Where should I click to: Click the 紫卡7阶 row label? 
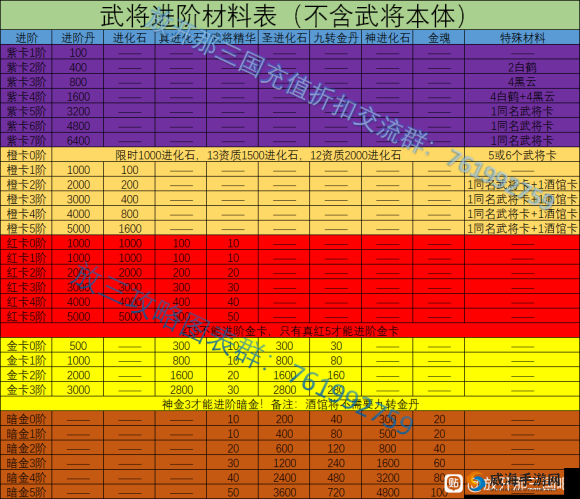(26, 141)
